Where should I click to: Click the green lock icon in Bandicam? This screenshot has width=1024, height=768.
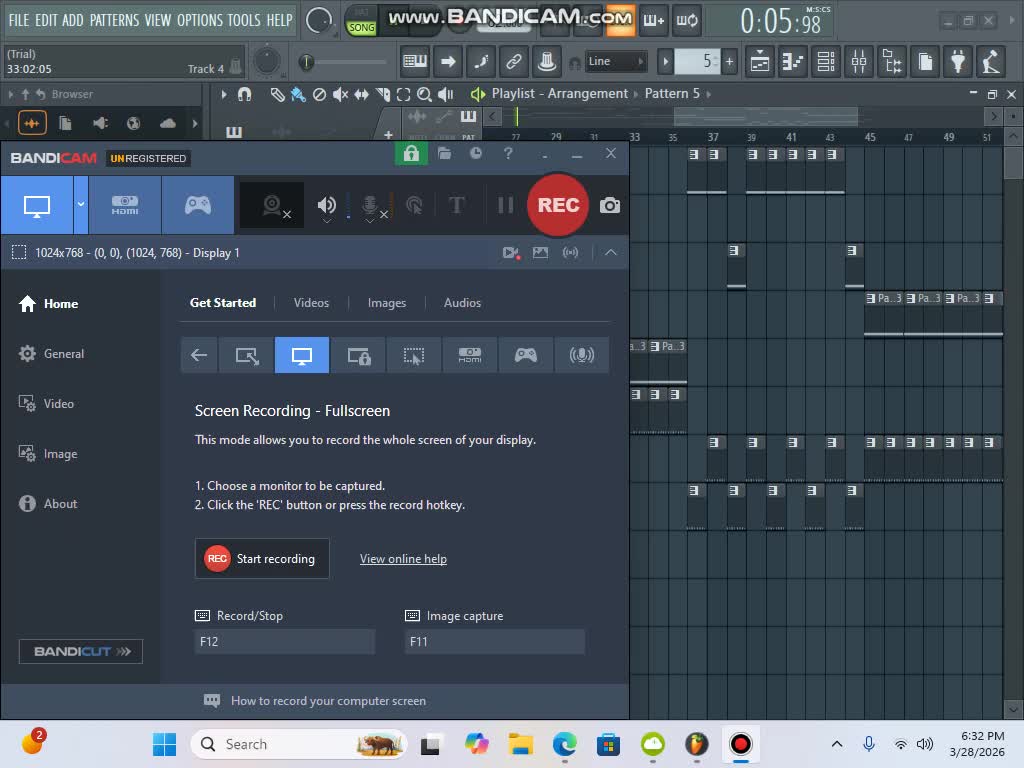coord(411,154)
